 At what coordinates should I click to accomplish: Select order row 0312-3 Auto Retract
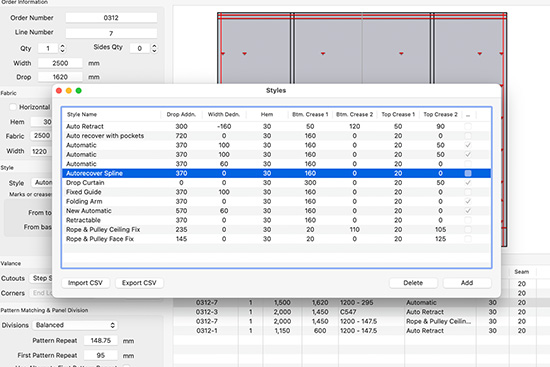pyautogui.click(x=361, y=312)
